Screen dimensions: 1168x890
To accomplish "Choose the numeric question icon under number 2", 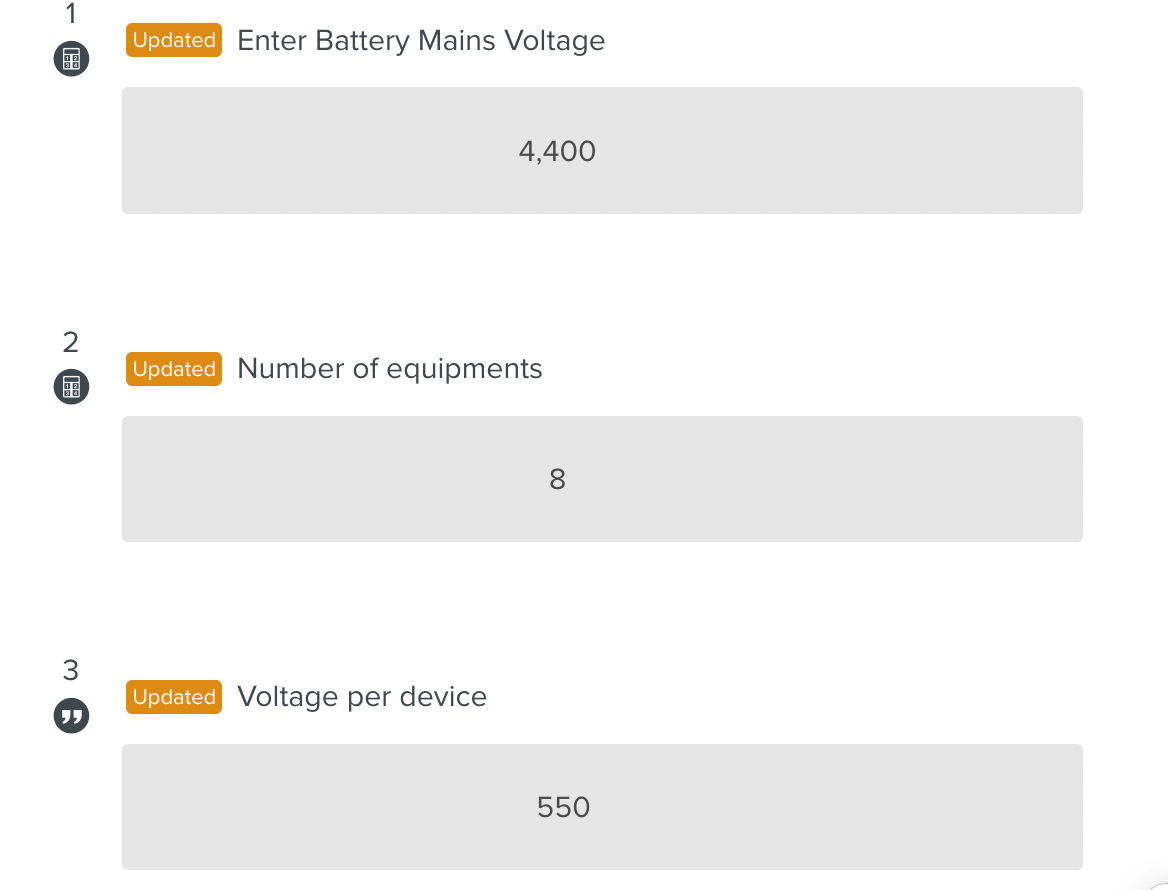I will (x=70, y=386).
